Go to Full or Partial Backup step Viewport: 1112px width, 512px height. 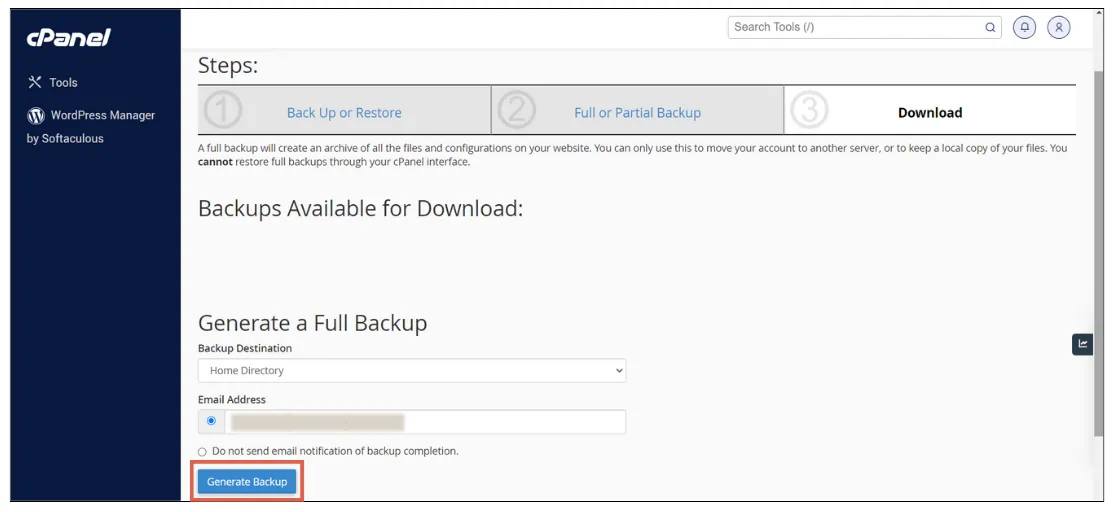[637, 113]
